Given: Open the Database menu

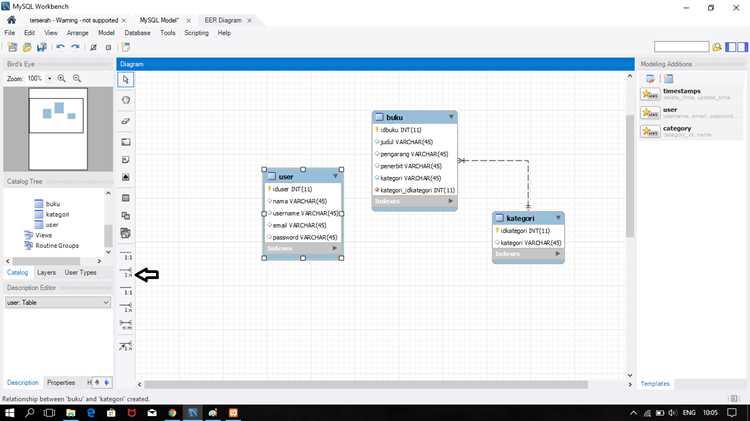Looking at the screenshot, I should [137, 33].
